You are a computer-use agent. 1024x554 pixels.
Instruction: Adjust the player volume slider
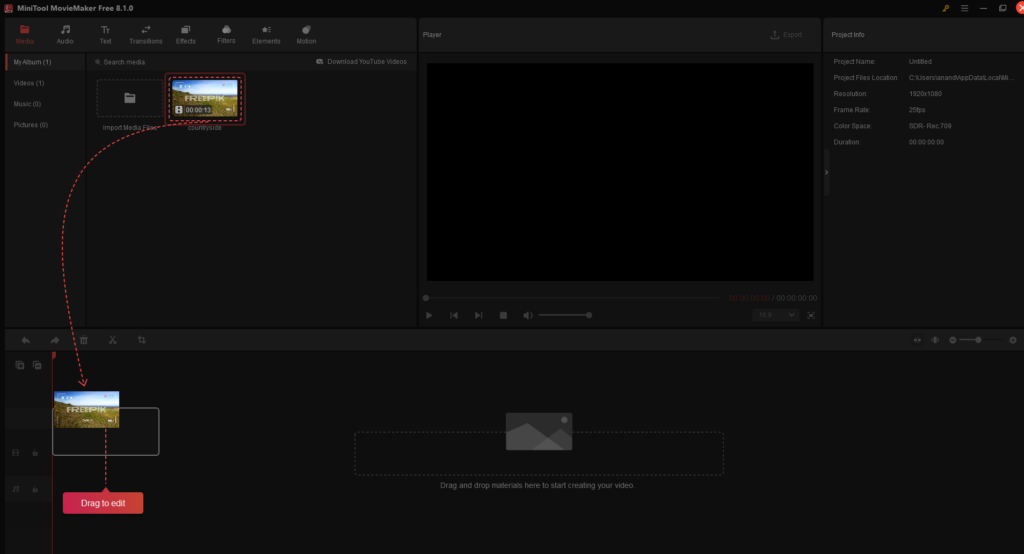[566, 315]
